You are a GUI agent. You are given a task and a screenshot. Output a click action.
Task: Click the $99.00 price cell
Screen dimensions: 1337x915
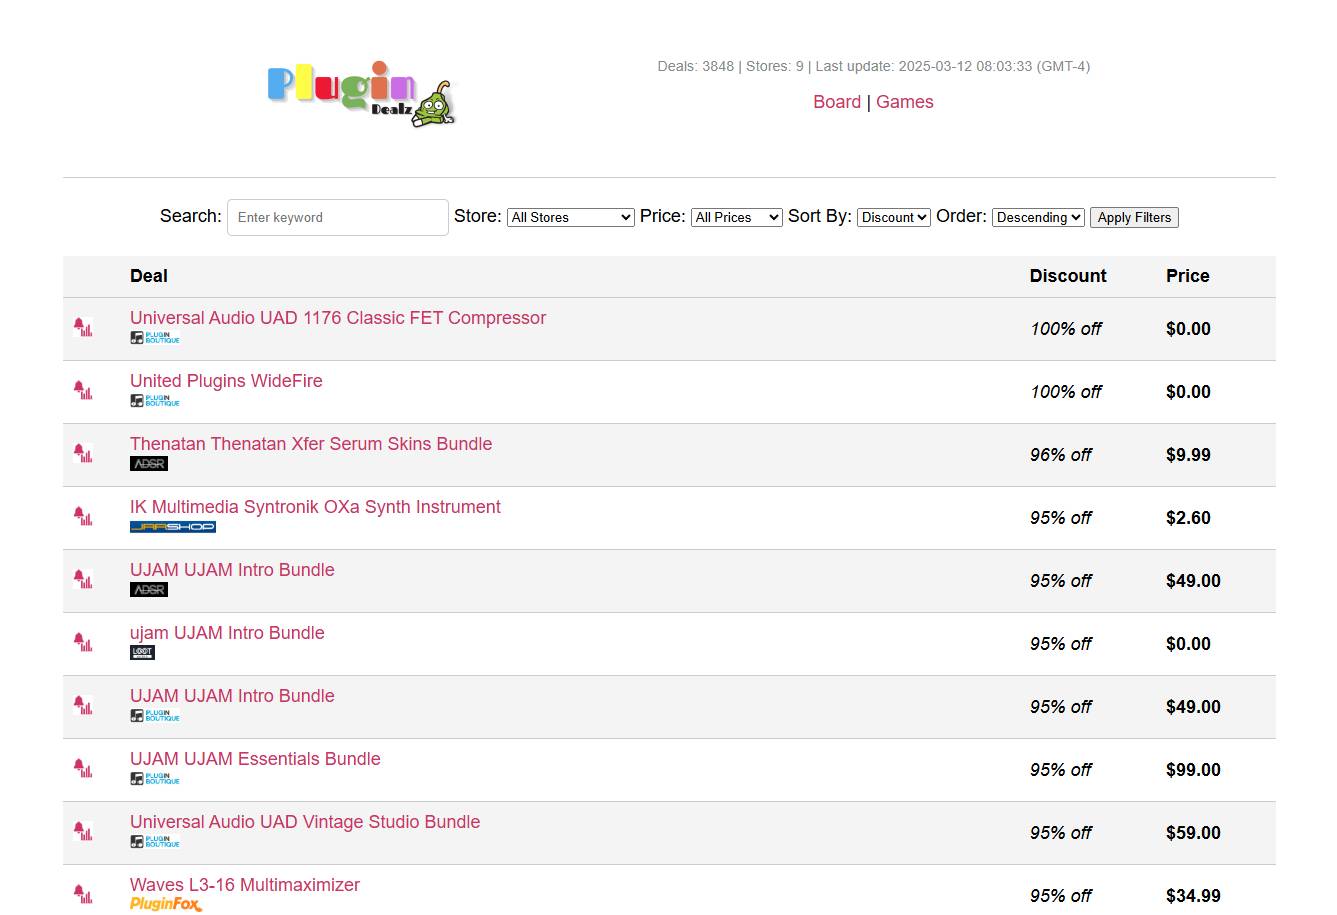click(1193, 770)
